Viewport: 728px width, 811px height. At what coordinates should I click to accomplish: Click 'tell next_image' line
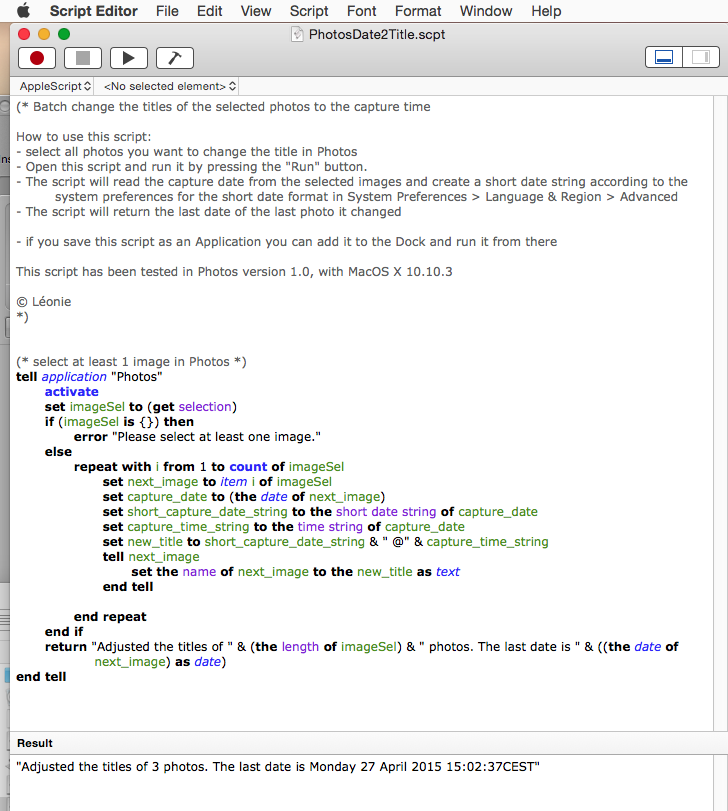coord(151,557)
